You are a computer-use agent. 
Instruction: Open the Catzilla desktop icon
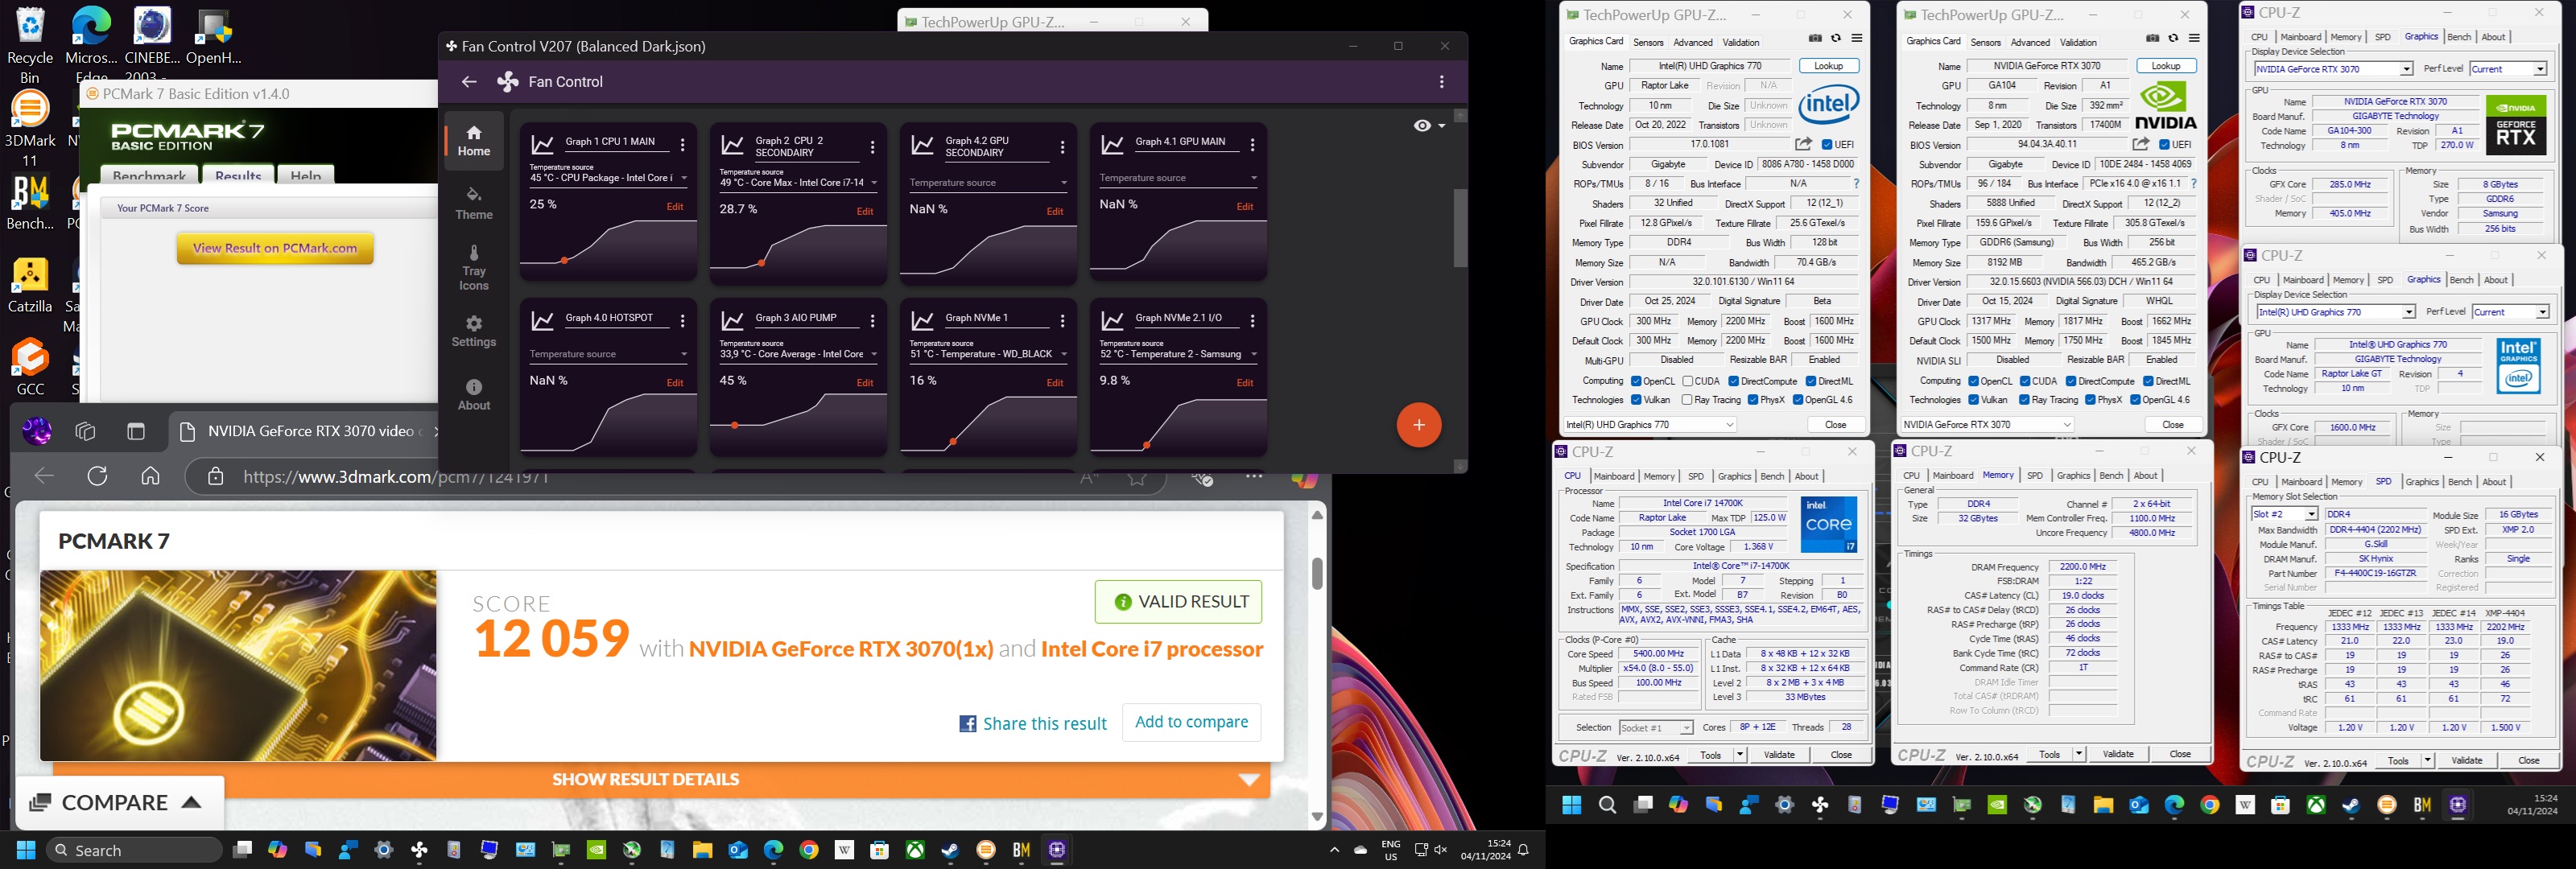pos(31,286)
